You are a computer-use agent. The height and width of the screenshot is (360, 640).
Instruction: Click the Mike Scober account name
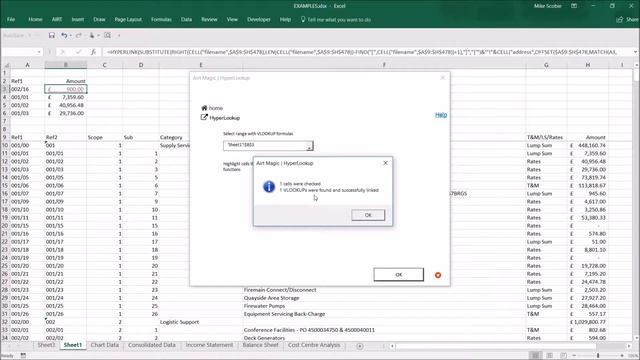click(548, 6)
